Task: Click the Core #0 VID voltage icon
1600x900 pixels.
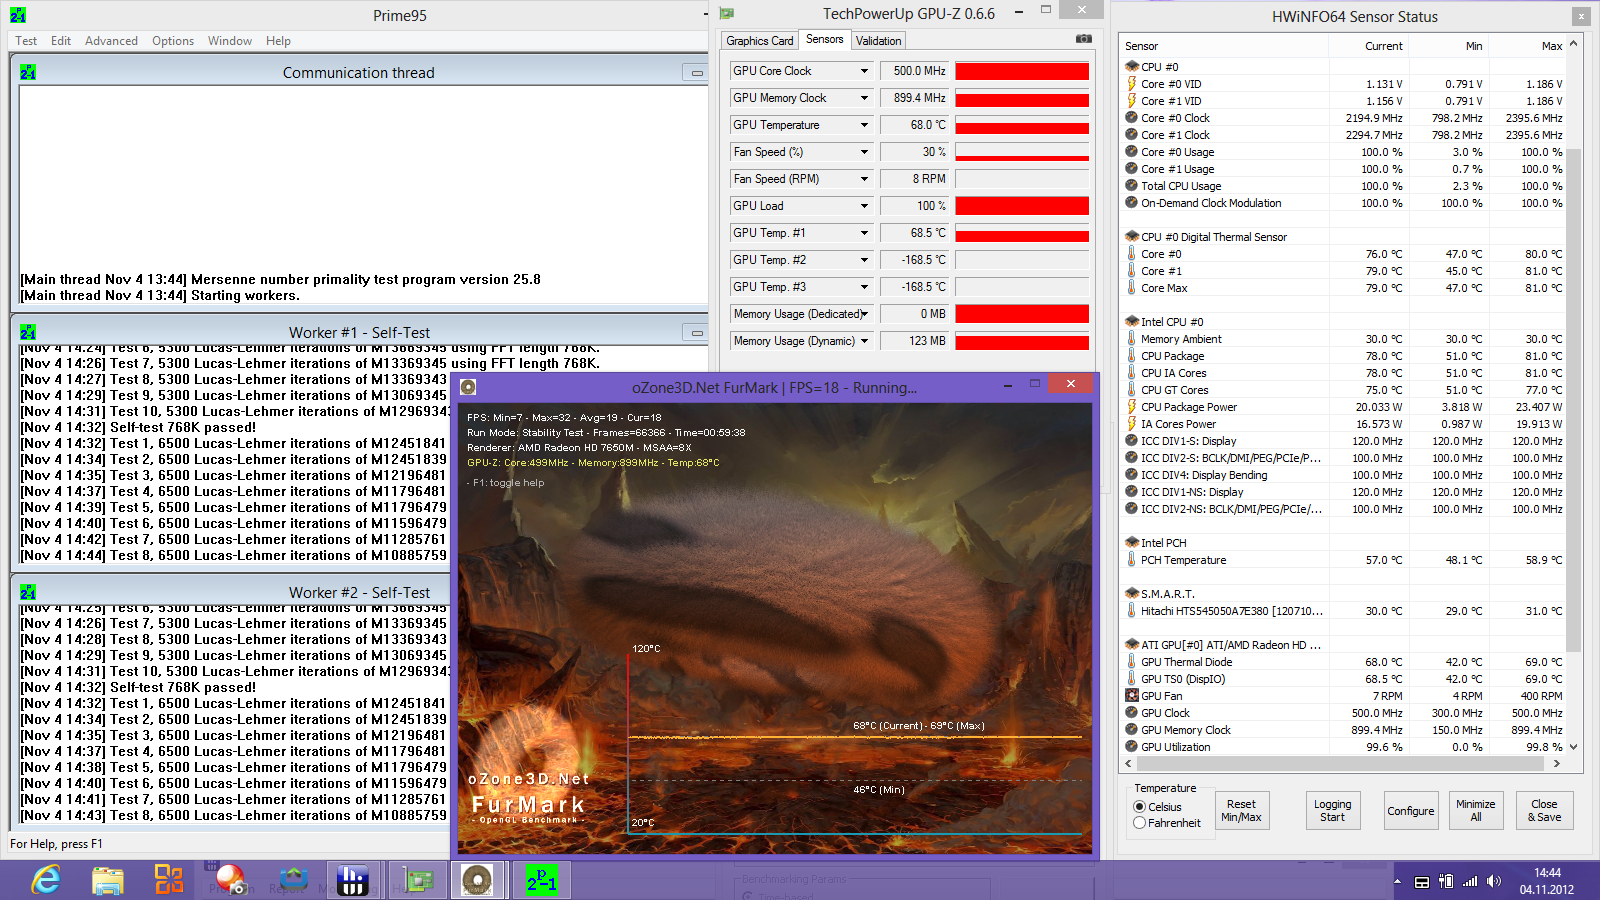Action: click(1132, 84)
